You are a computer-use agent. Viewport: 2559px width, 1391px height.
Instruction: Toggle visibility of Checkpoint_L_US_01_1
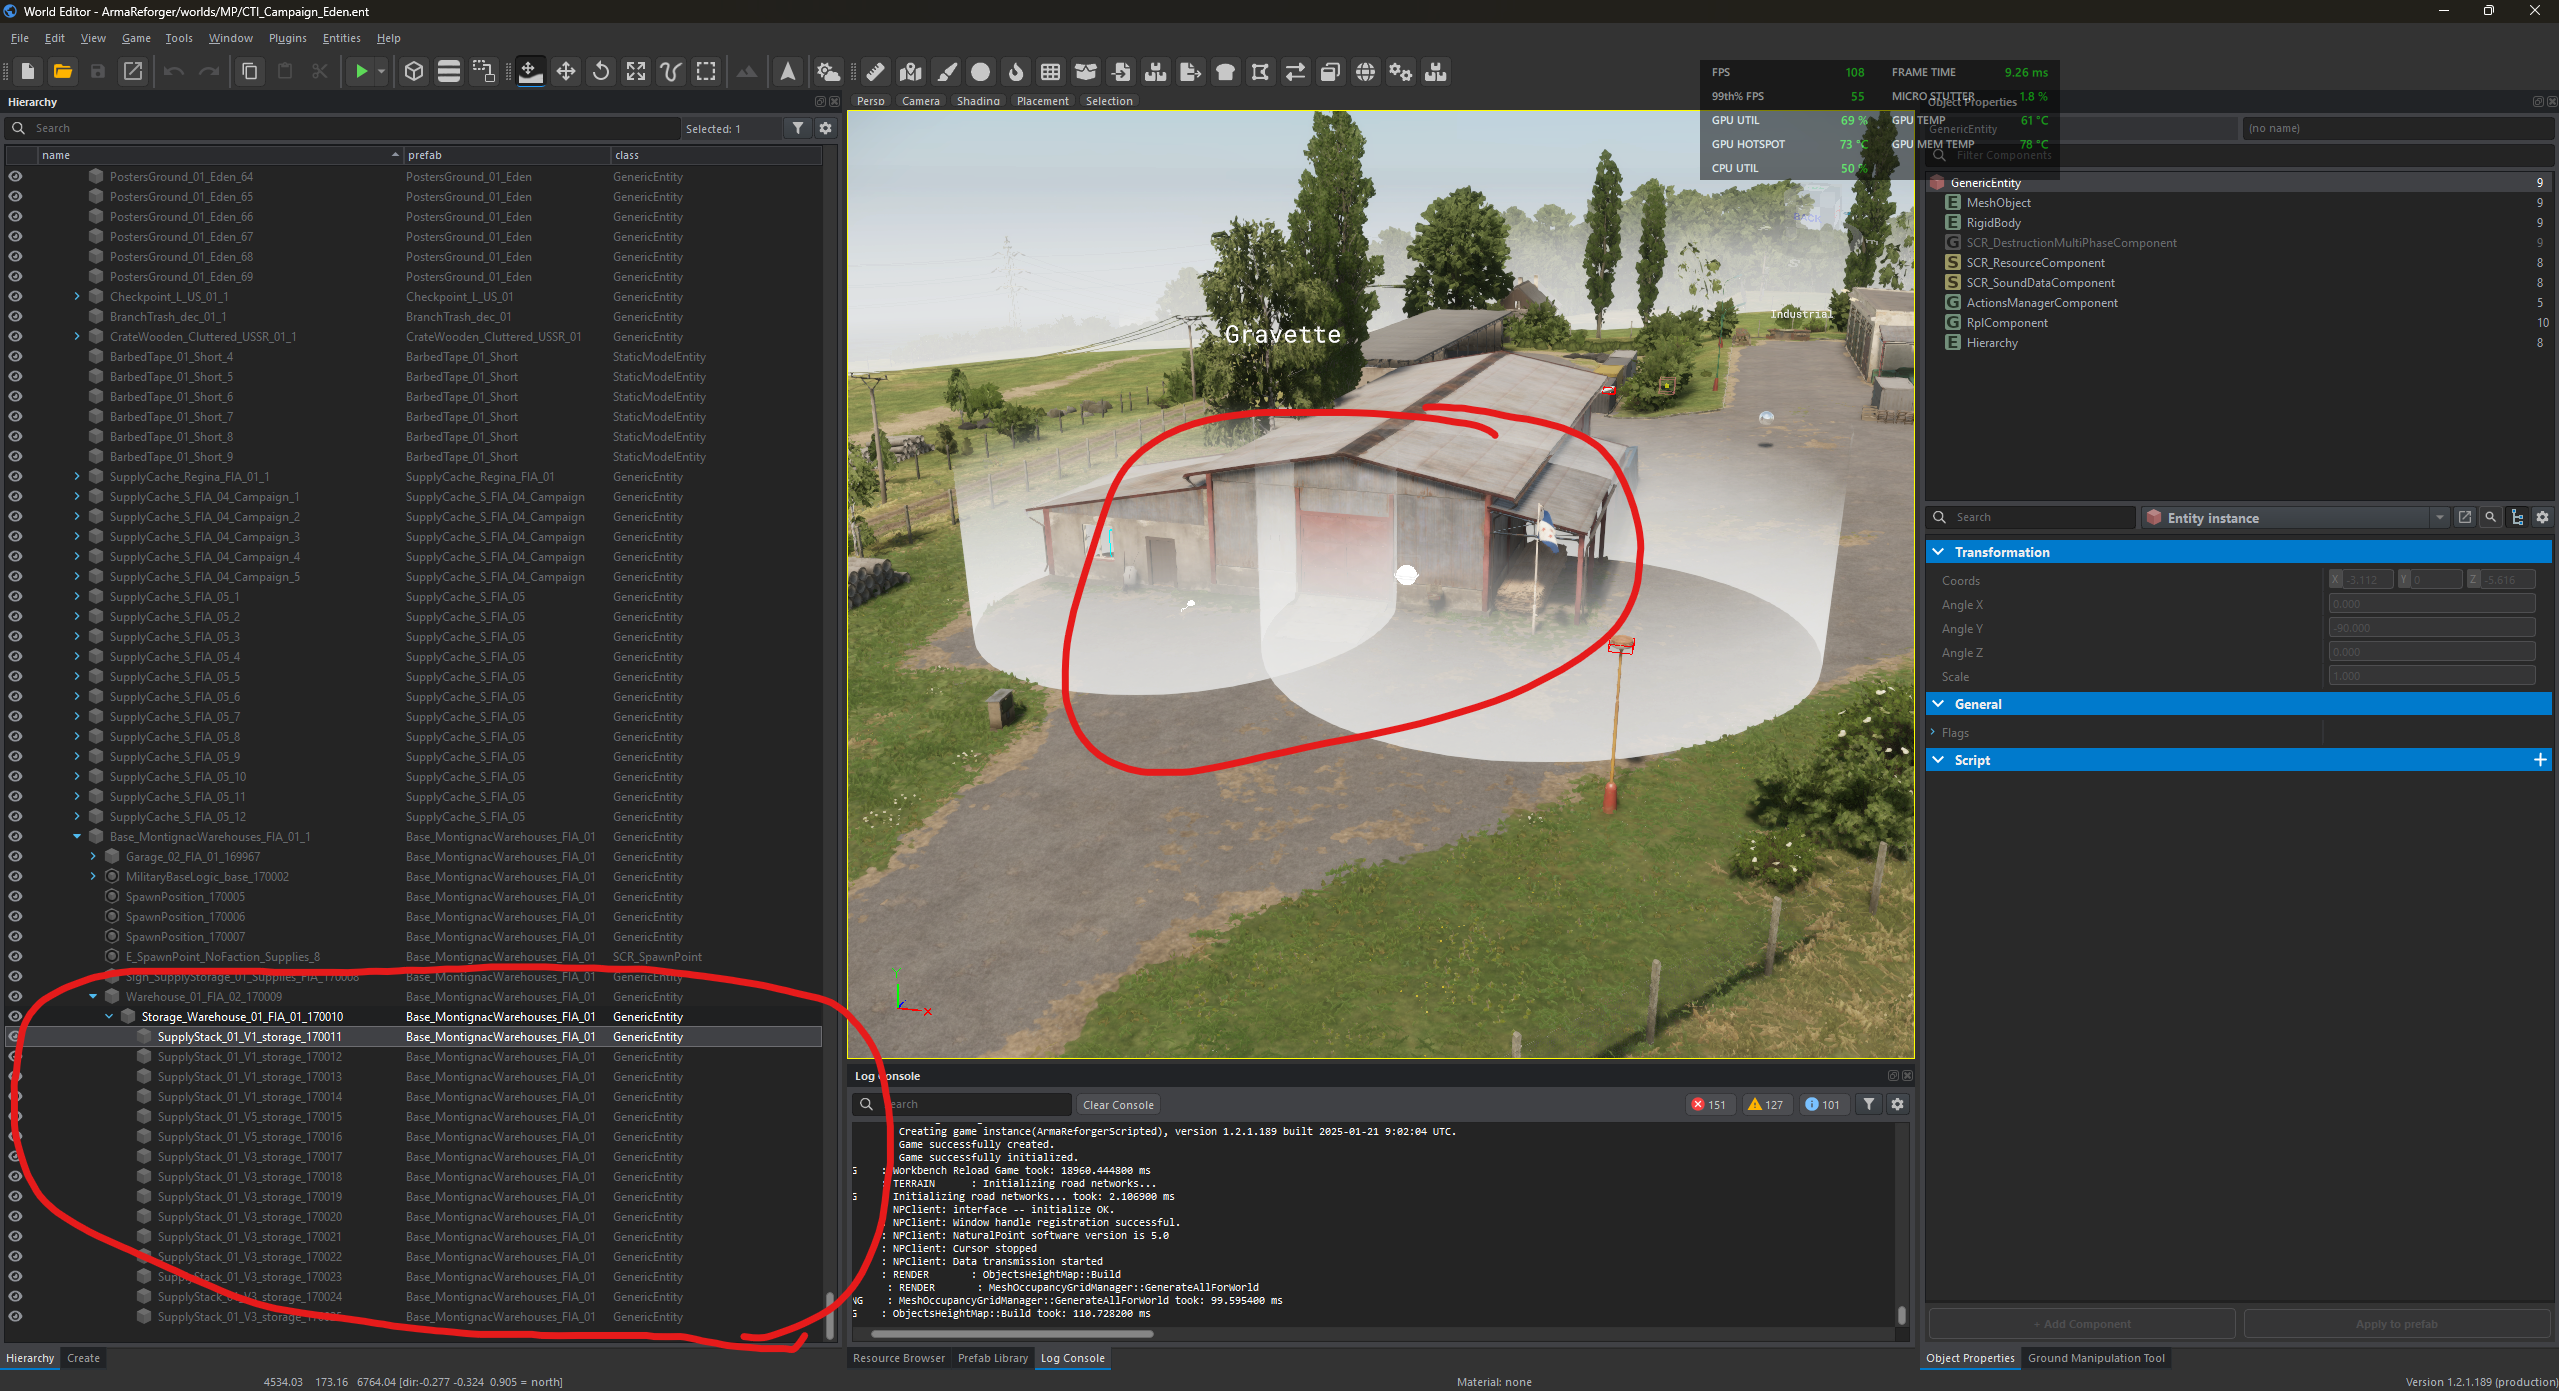15,296
